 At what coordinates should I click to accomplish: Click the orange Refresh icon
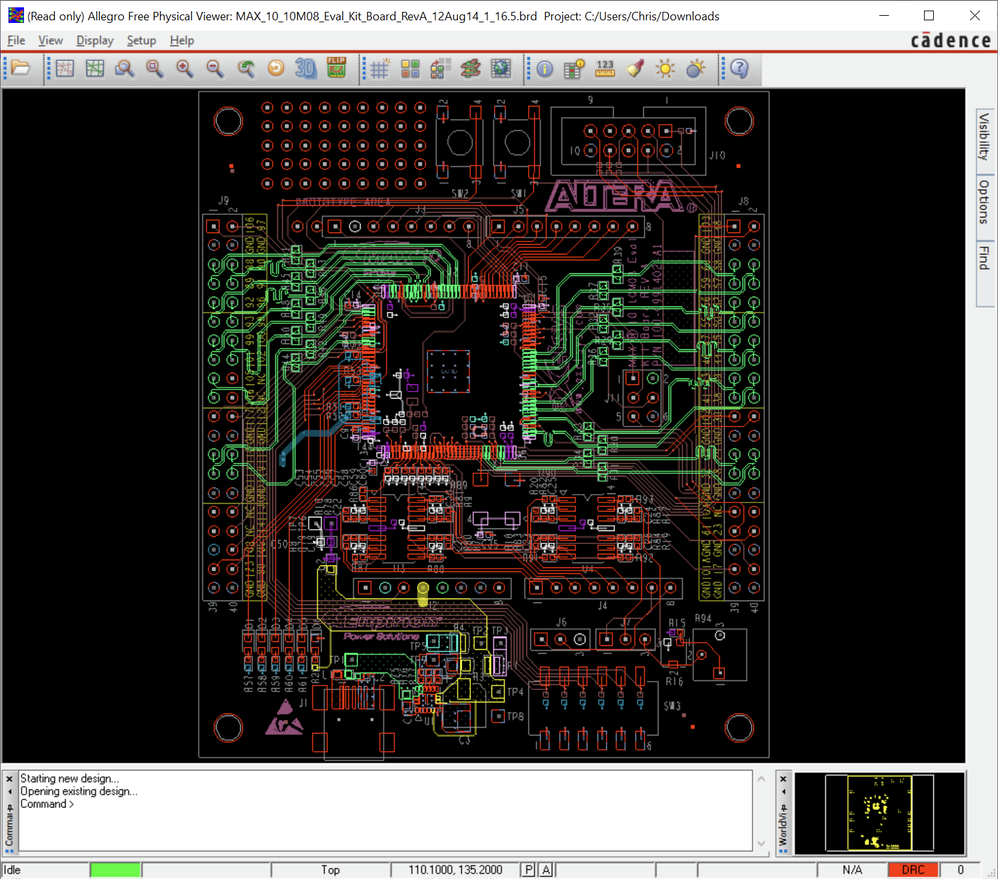pyautogui.click(x=276, y=68)
